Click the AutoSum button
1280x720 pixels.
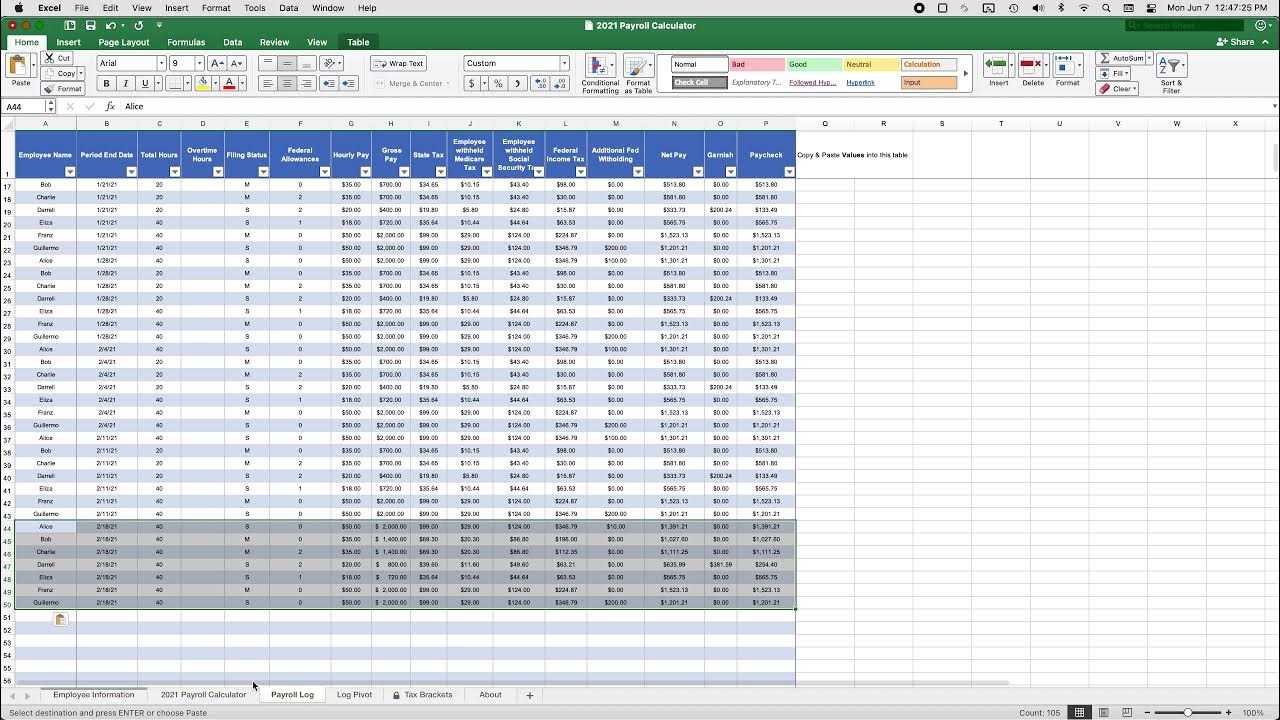(1120, 58)
